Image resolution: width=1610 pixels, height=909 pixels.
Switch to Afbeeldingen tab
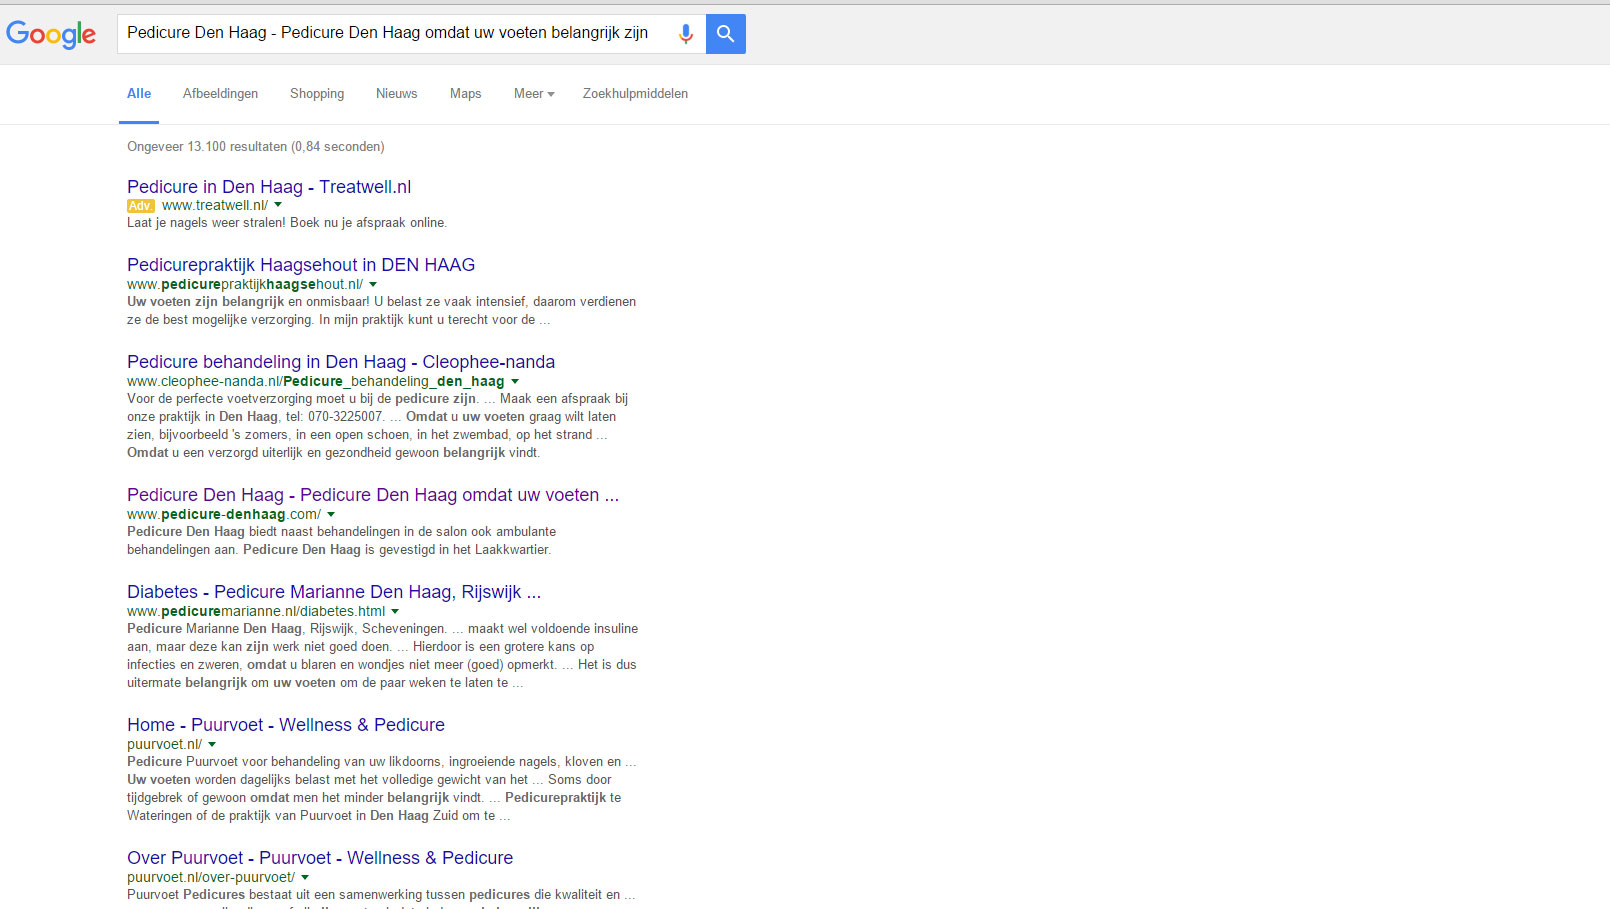[x=220, y=94]
